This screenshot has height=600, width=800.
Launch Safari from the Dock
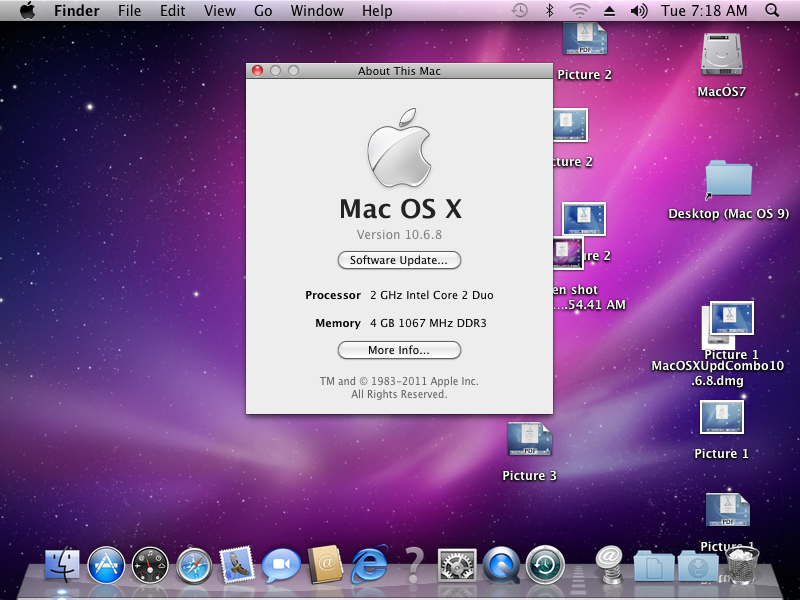(x=194, y=565)
